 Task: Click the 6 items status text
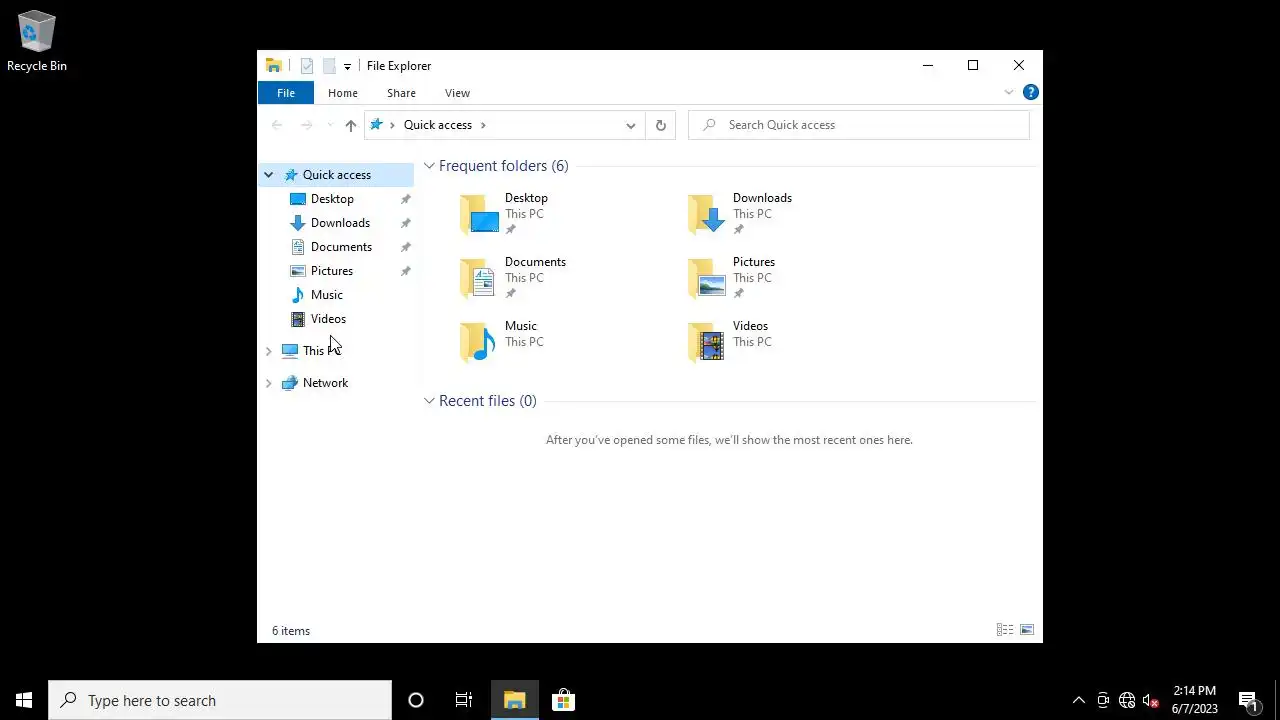291,631
